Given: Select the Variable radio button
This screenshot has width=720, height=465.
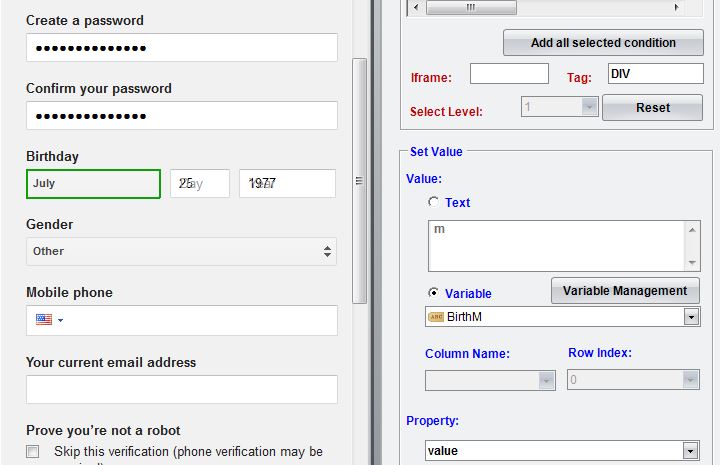Looking at the screenshot, I should 433,293.
